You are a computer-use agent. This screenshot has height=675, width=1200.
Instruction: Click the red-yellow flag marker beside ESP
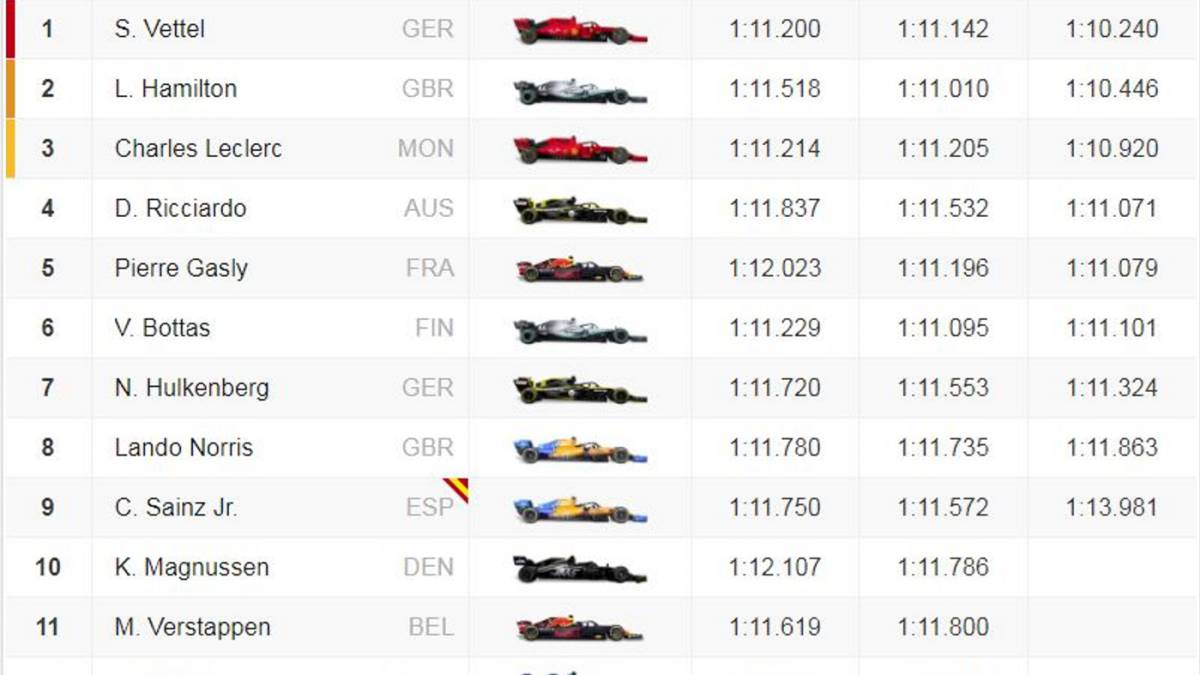coord(456,490)
